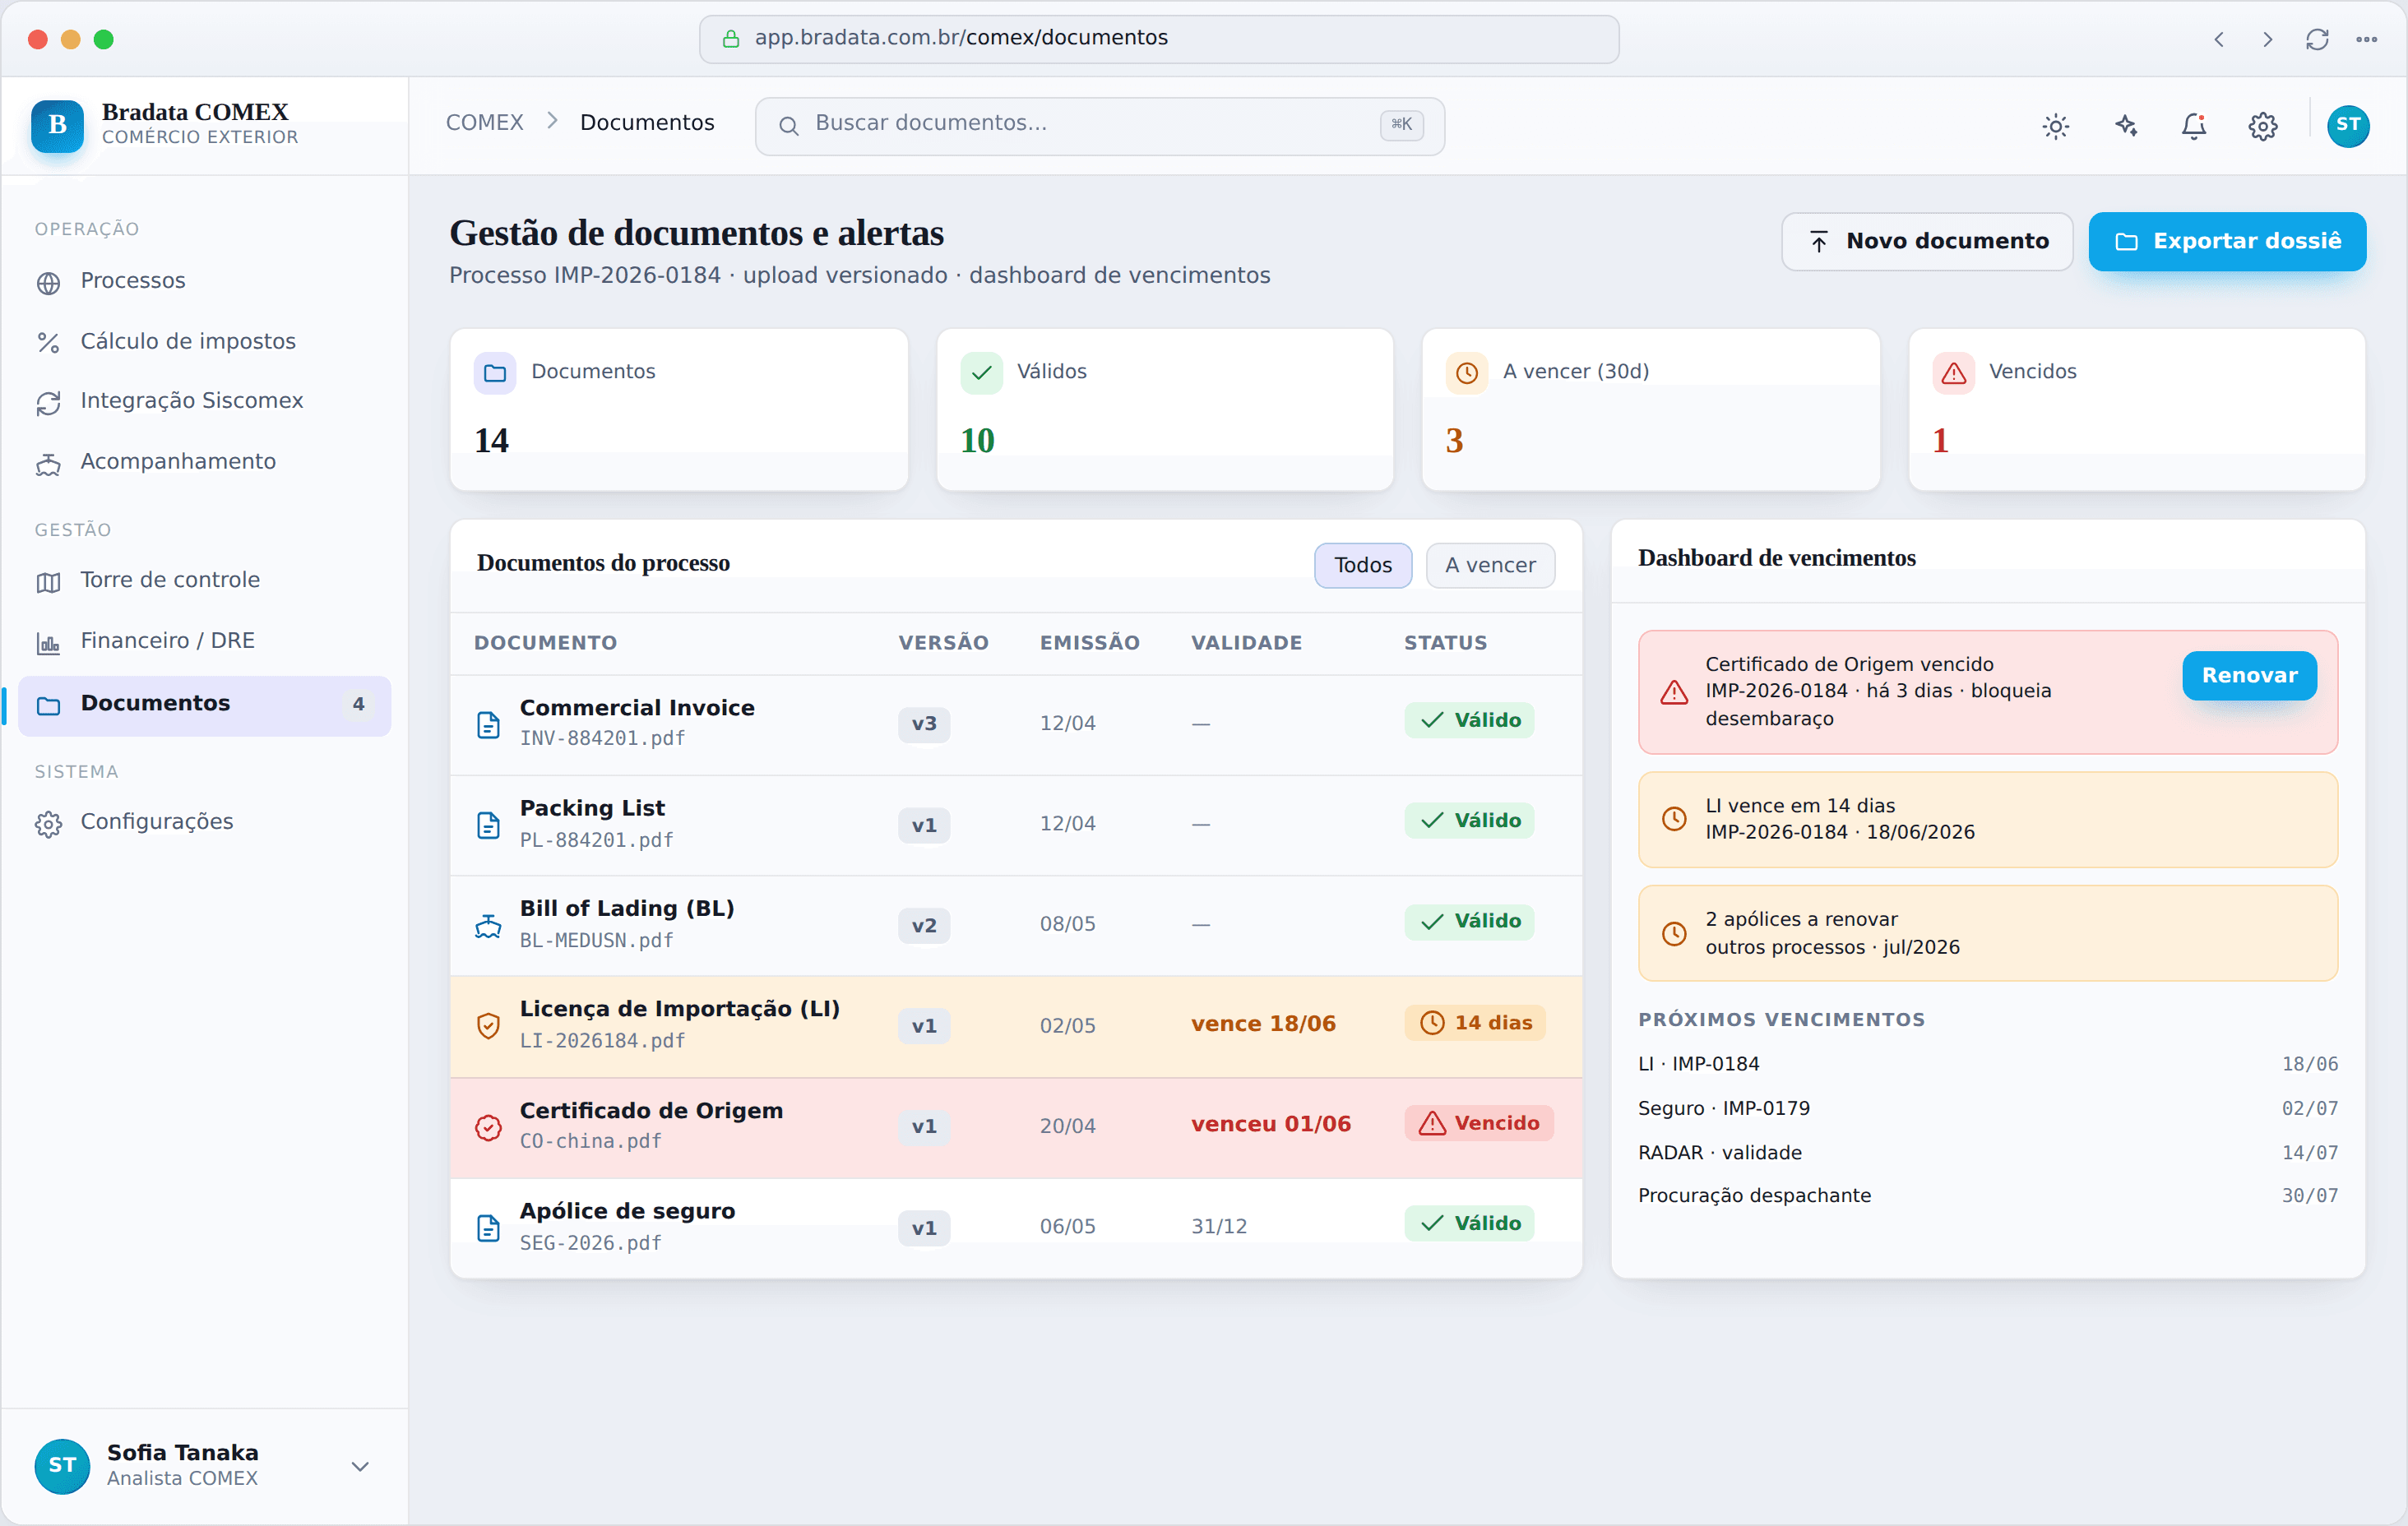This screenshot has height=1526, width=2408.
Task: Click the Novo documento button
Action: (x=1927, y=241)
